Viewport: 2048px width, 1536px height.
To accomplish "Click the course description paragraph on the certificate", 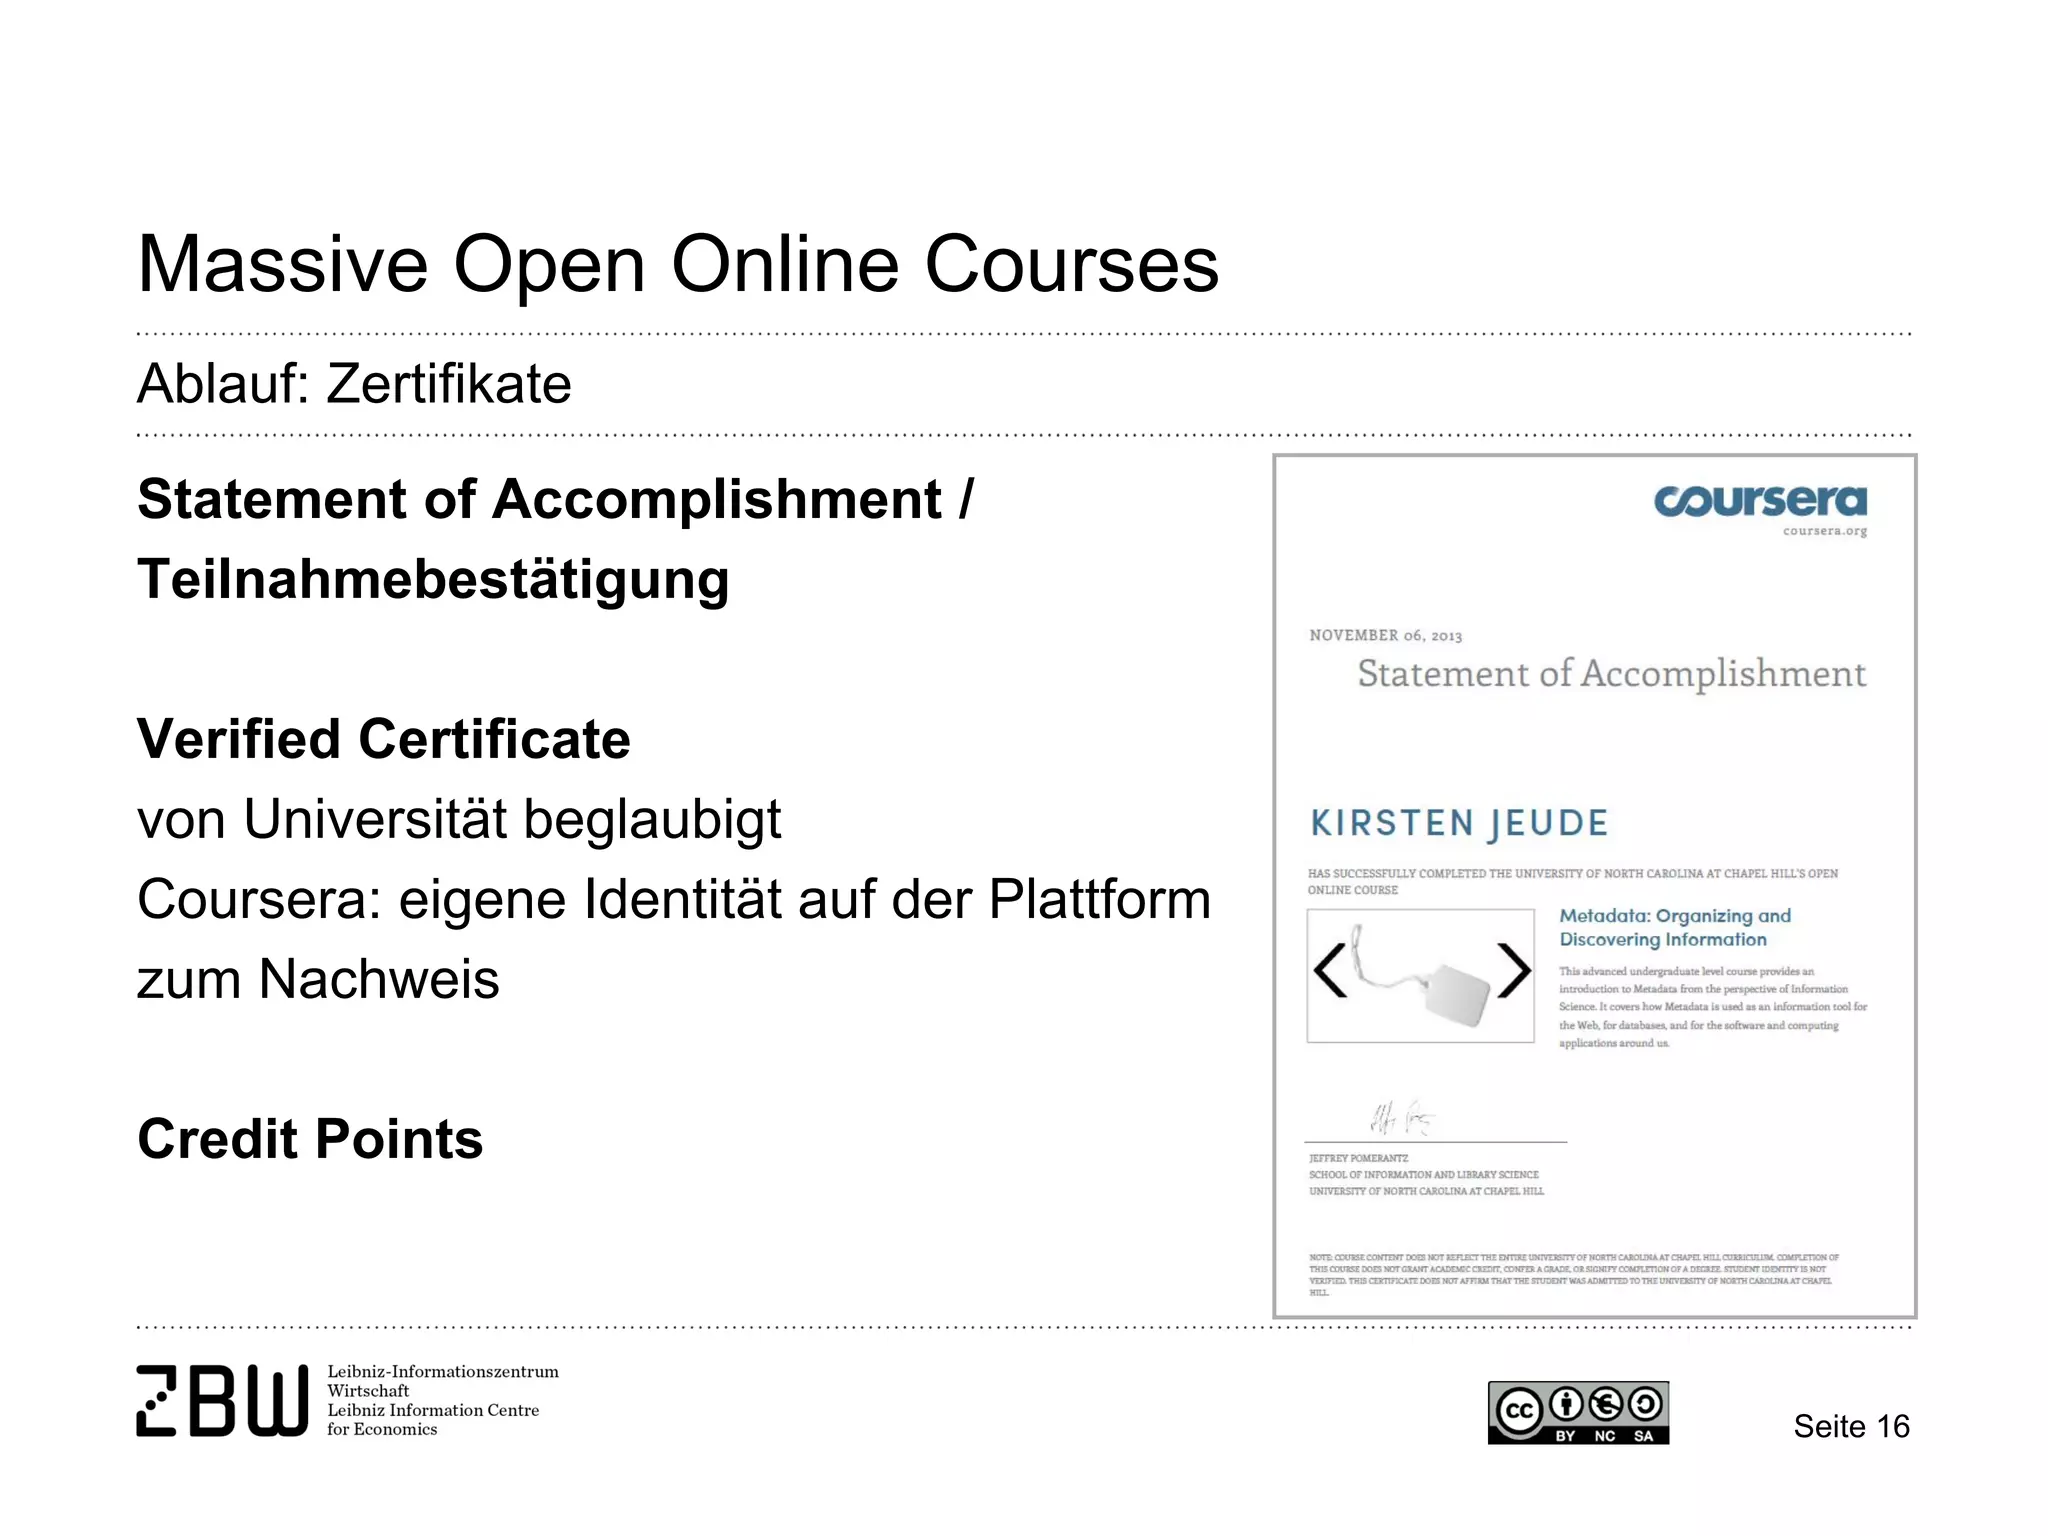I will (x=1713, y=1007).
